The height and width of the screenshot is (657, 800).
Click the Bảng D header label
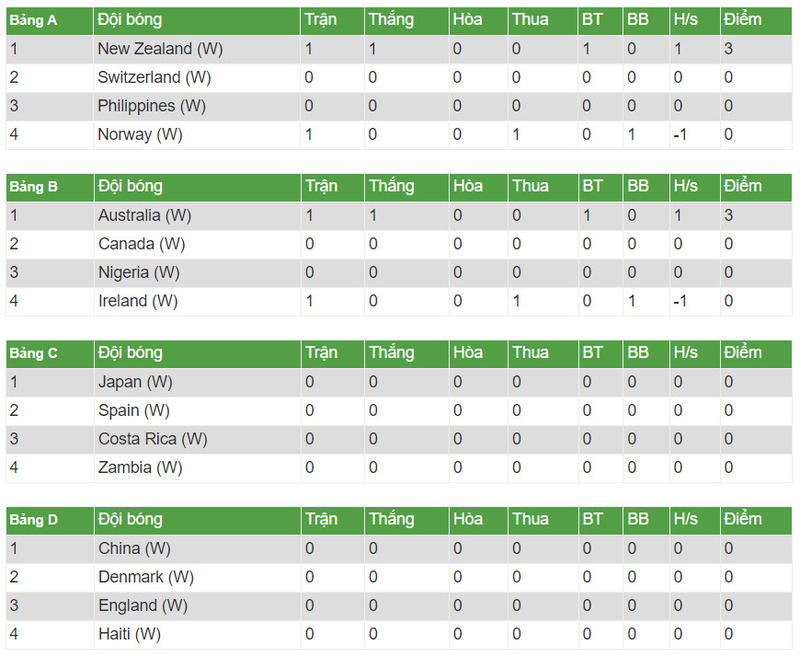click(34, 520)
